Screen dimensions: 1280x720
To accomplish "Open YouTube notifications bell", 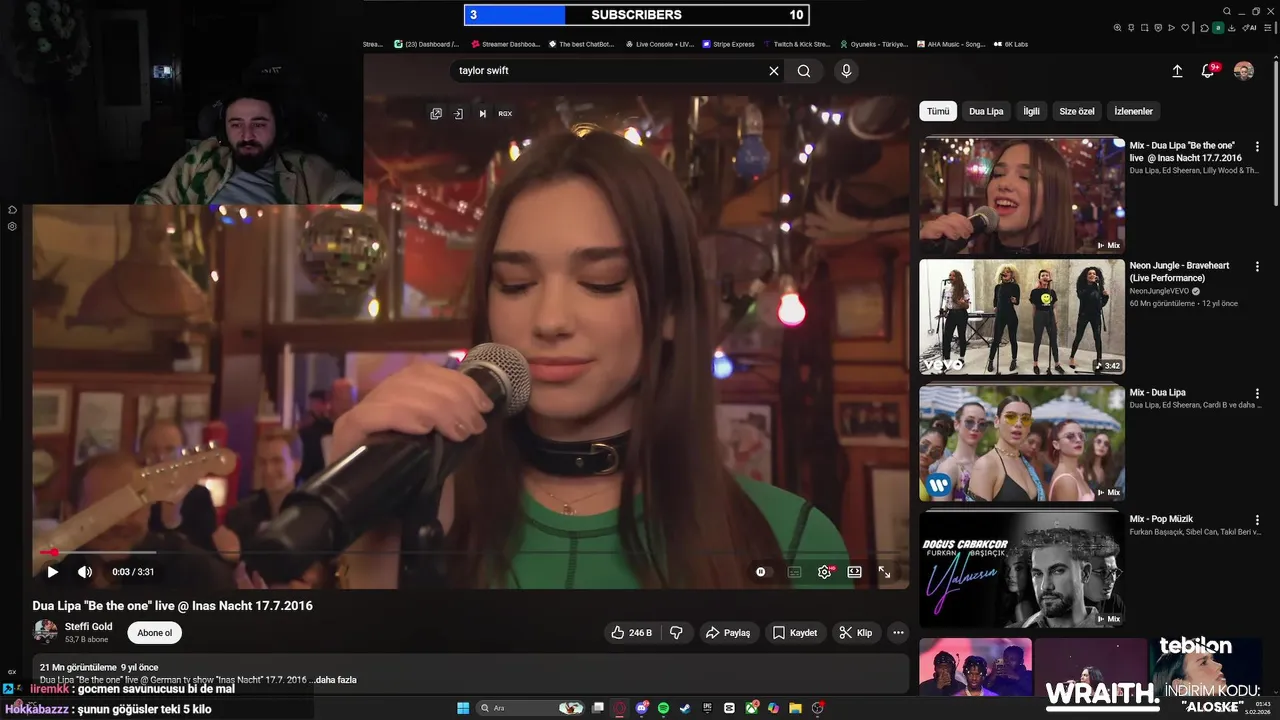I will pyautogui.click(x=1209, y=71).
